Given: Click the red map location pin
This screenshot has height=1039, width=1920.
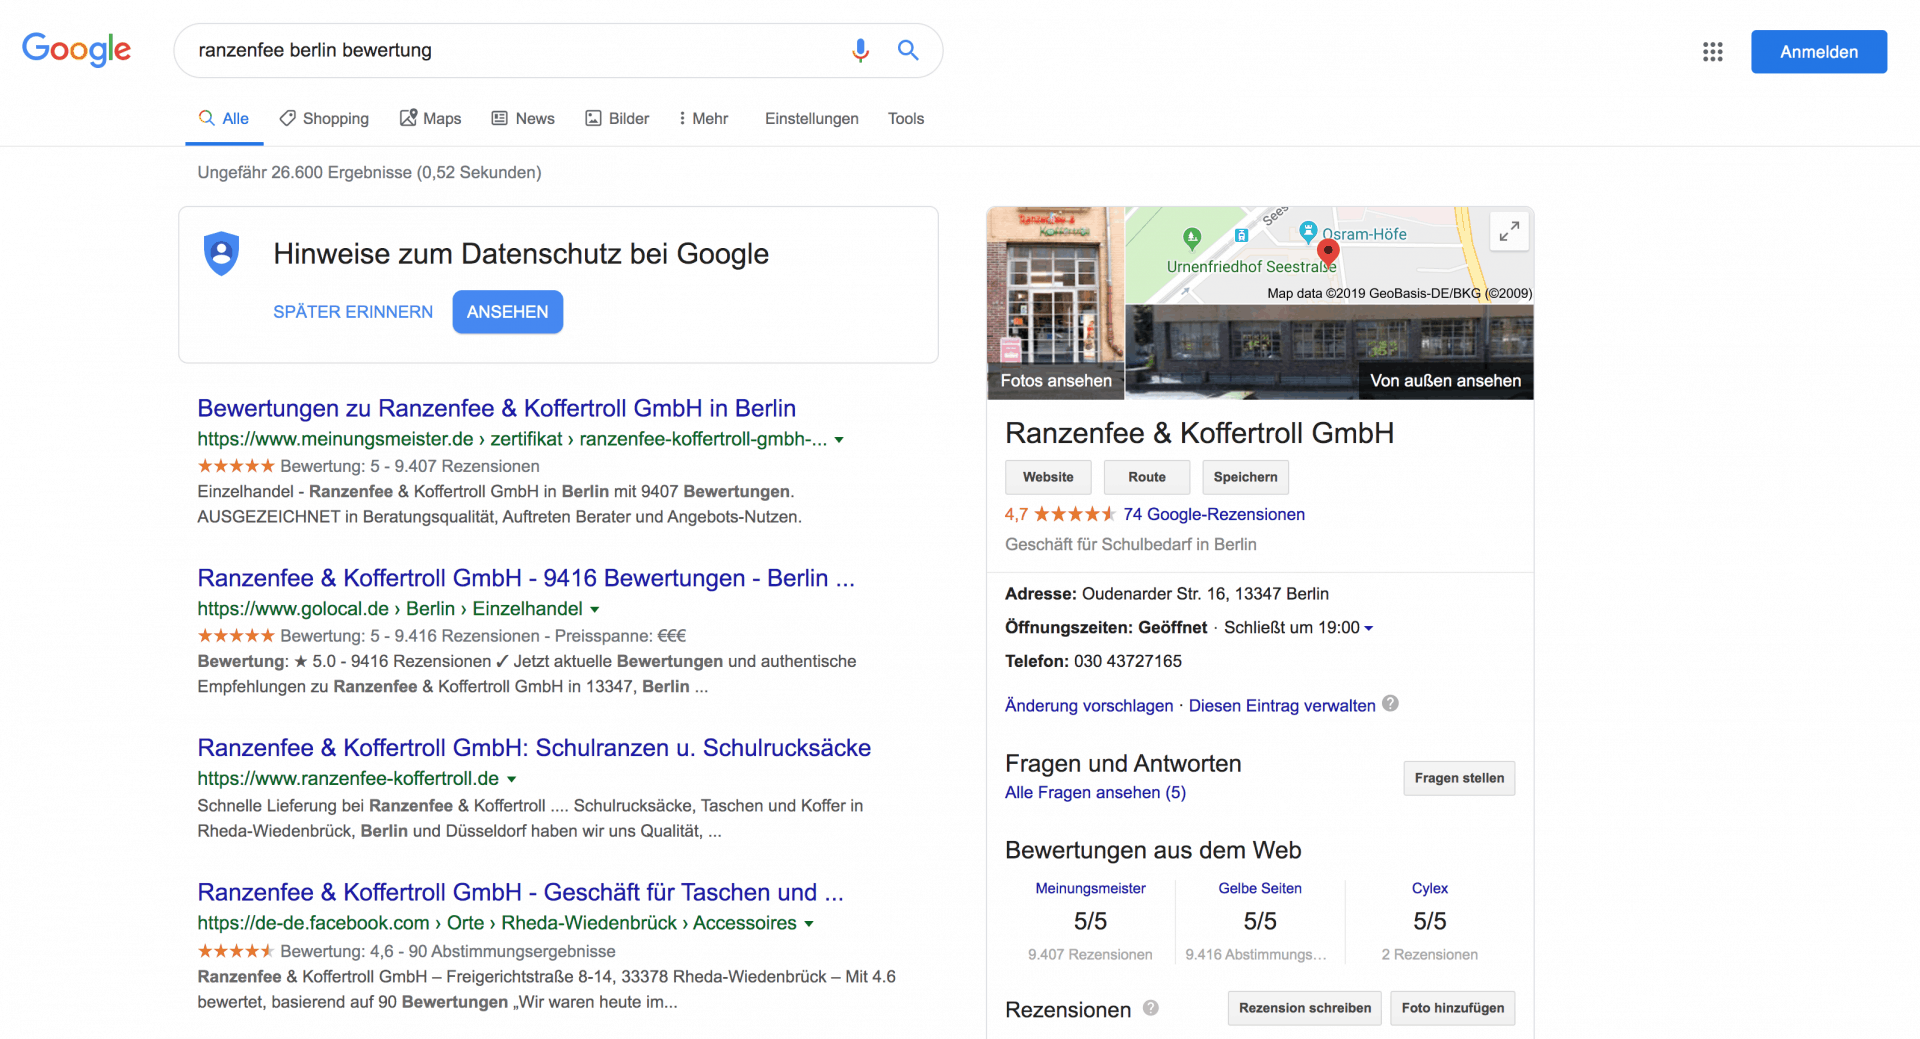Looking at the screenshot, I should [x=1328, y=252].
